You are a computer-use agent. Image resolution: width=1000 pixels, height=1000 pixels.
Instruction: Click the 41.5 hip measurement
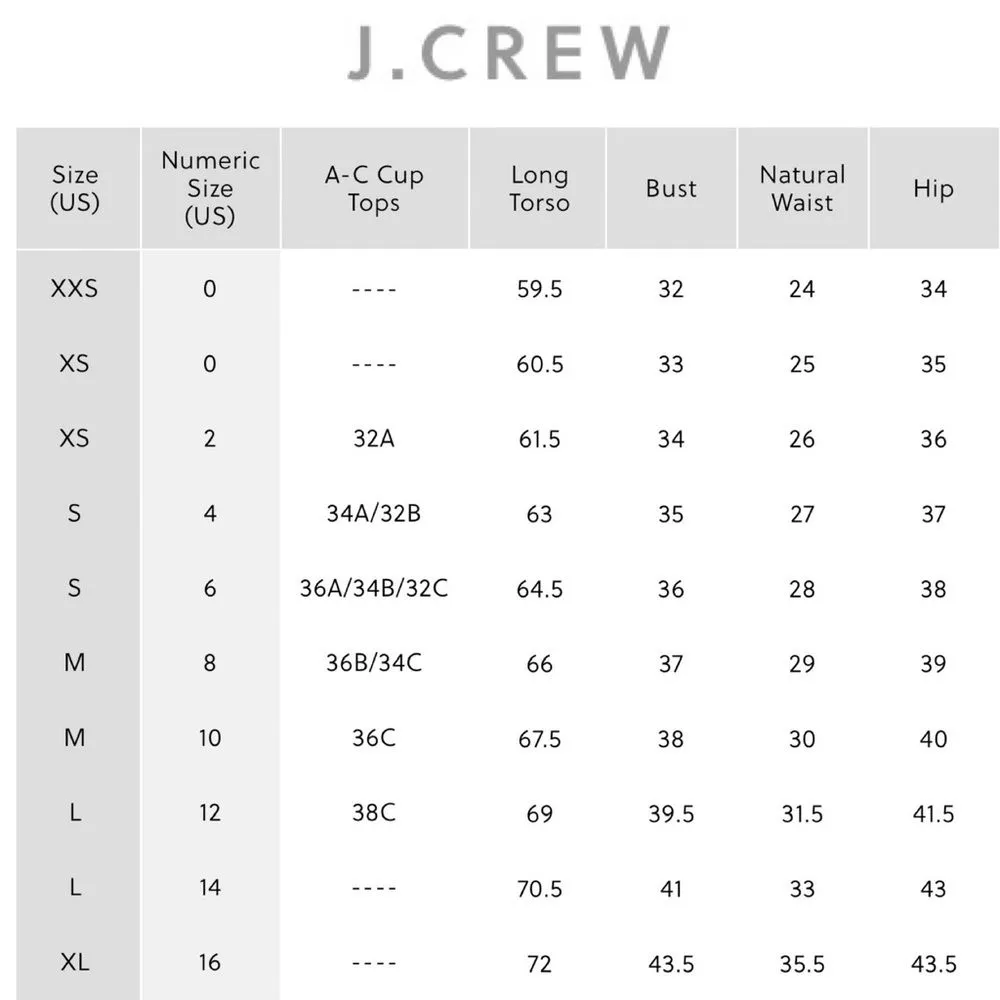click(x=933, y=814)
